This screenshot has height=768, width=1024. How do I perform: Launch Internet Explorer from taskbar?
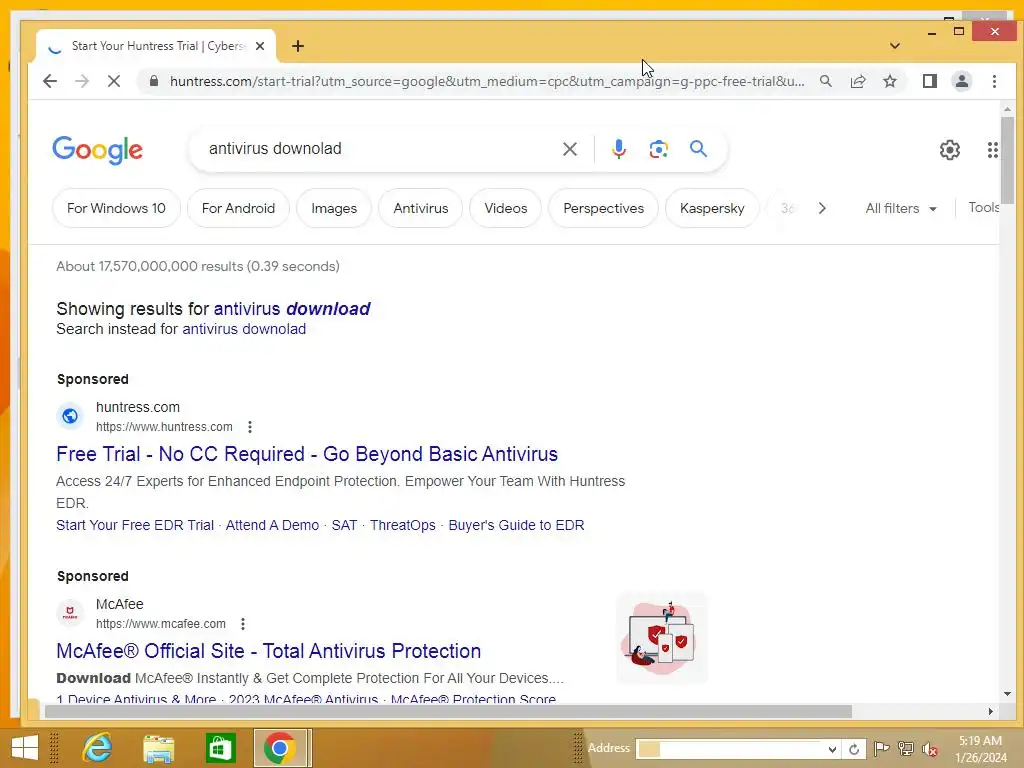tap(97, 748)
